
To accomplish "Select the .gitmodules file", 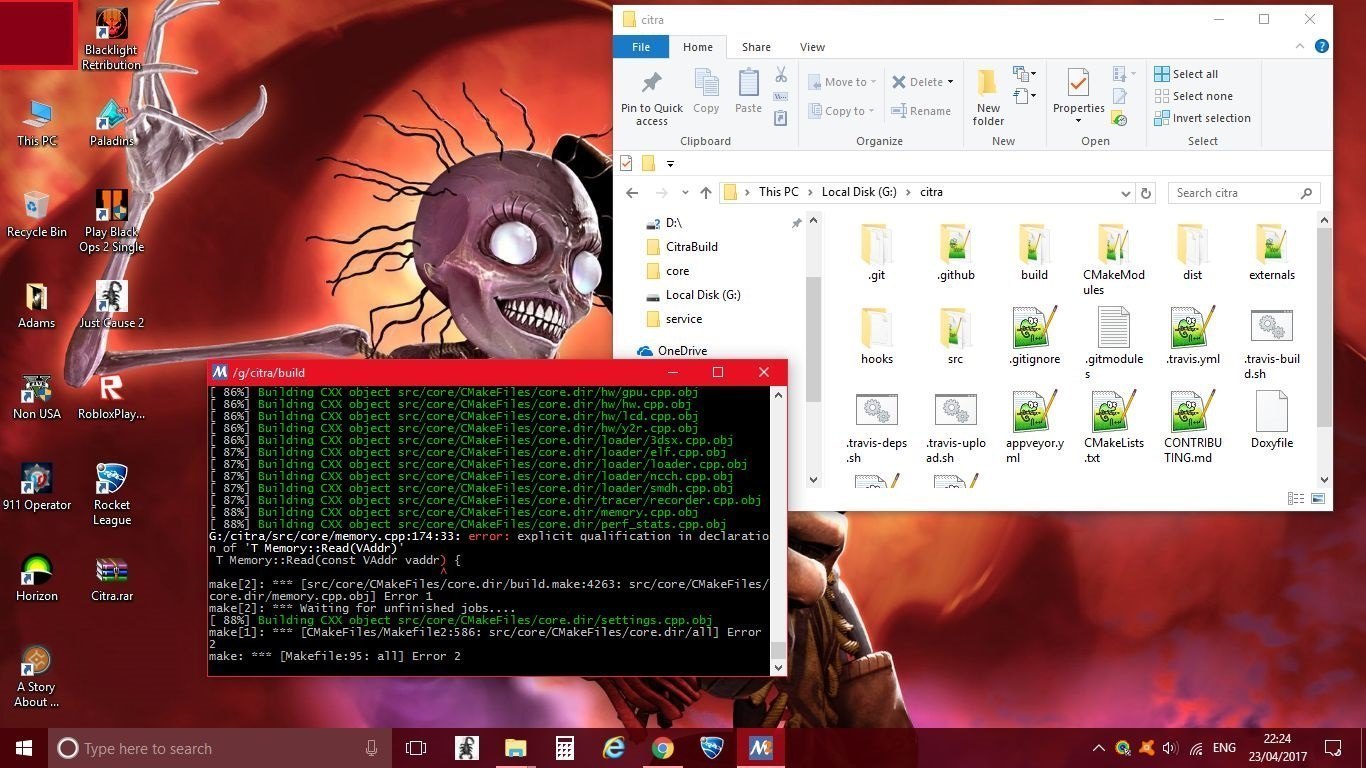I will click(1113, 344).
